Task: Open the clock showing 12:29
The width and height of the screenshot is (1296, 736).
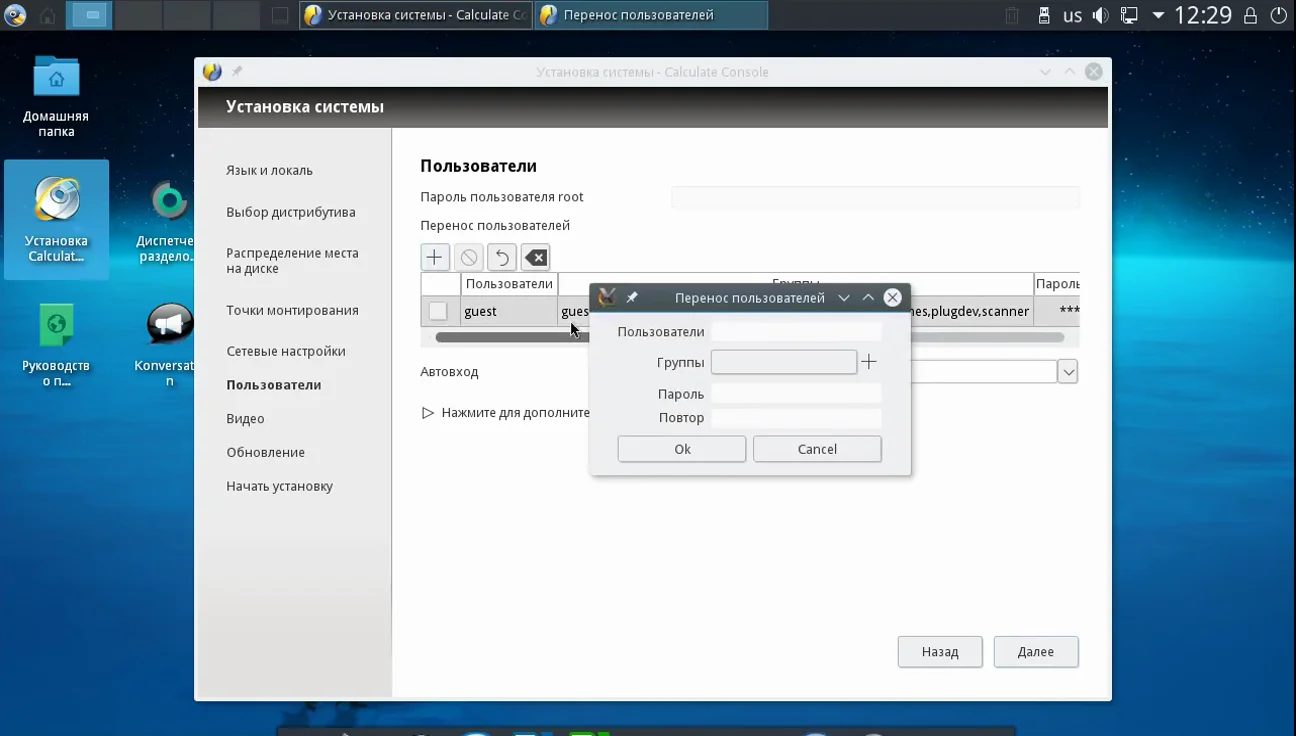Action: pos(1203,16)
